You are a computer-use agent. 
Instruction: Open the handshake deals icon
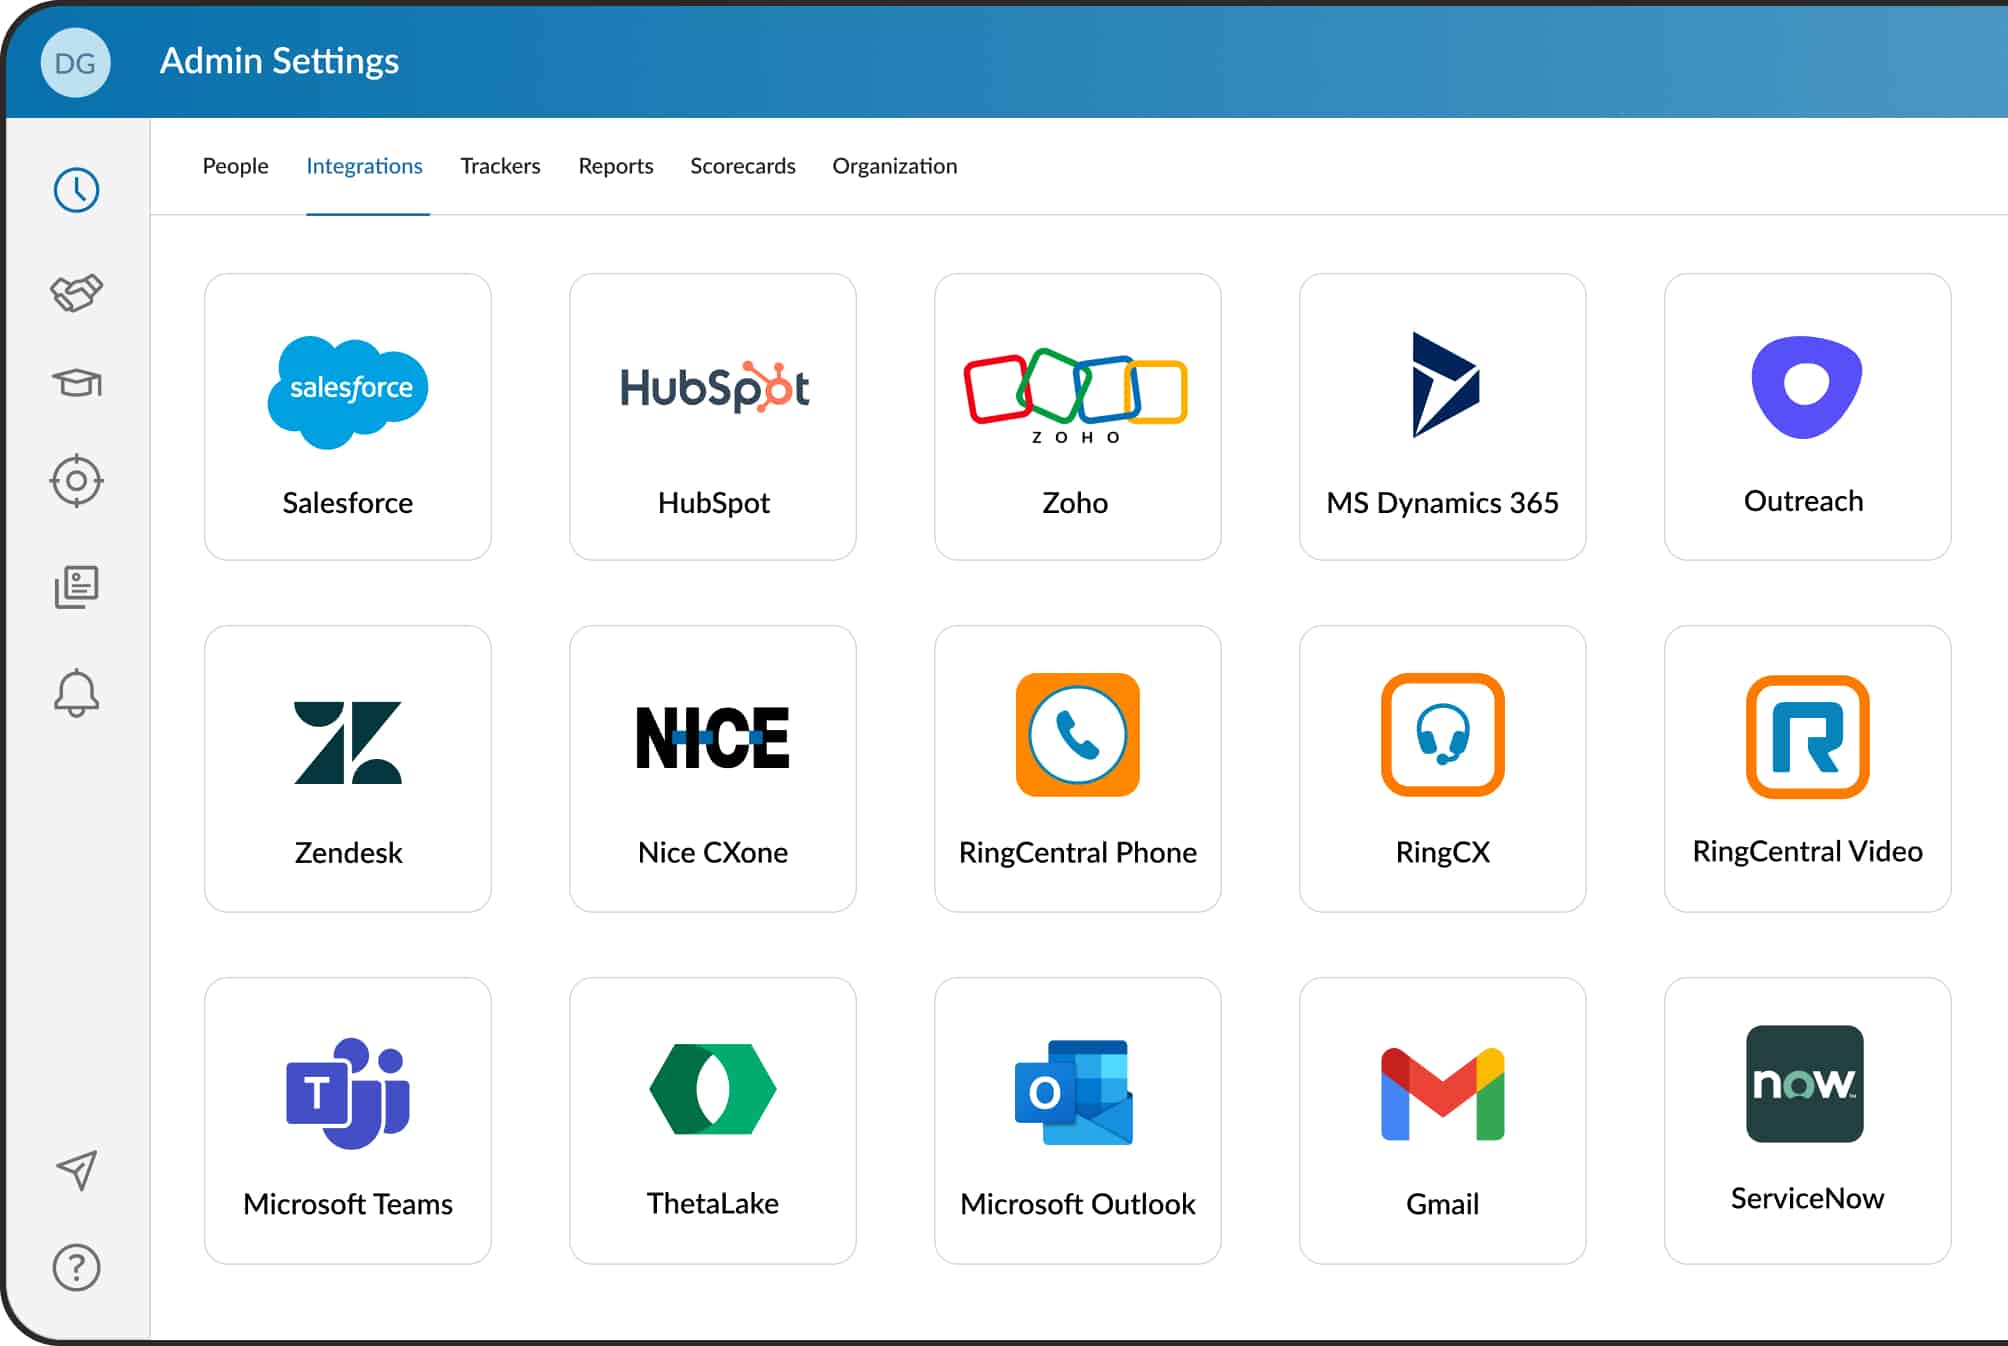(76, 292)
